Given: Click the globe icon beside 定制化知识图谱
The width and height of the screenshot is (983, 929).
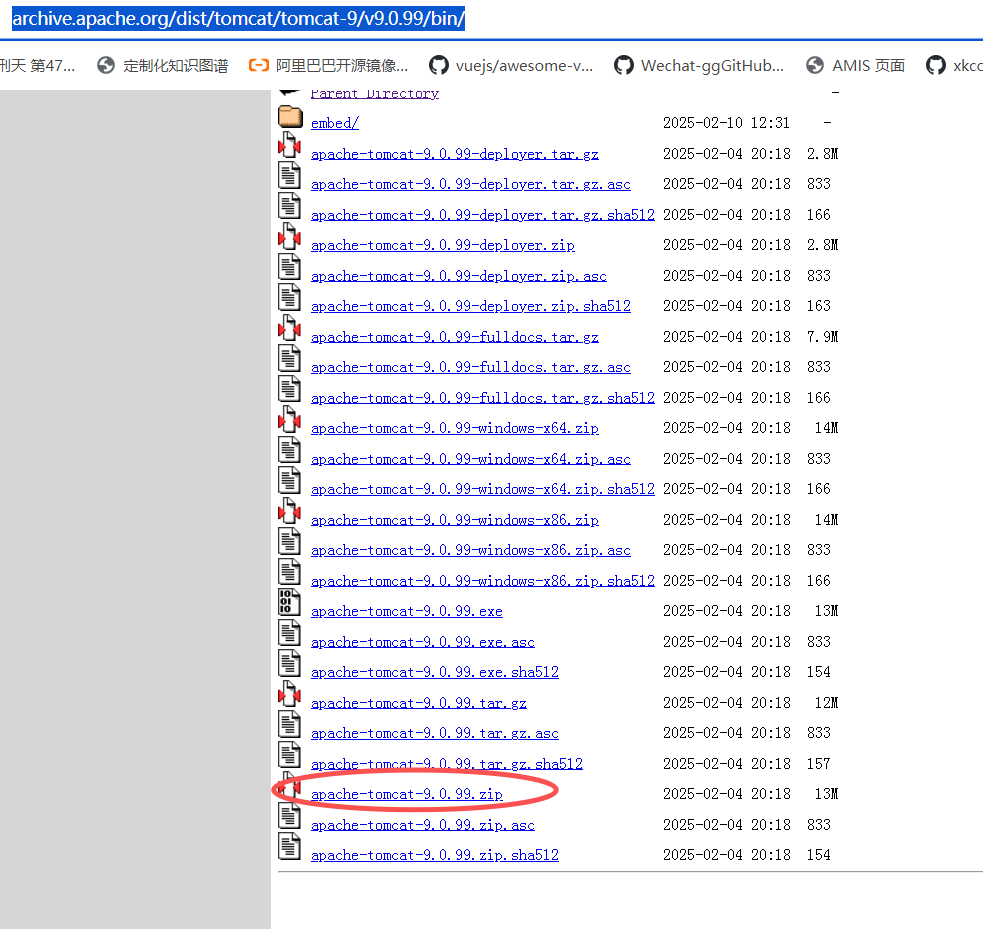Looking at the screenshot, I should tap(106, 65).
